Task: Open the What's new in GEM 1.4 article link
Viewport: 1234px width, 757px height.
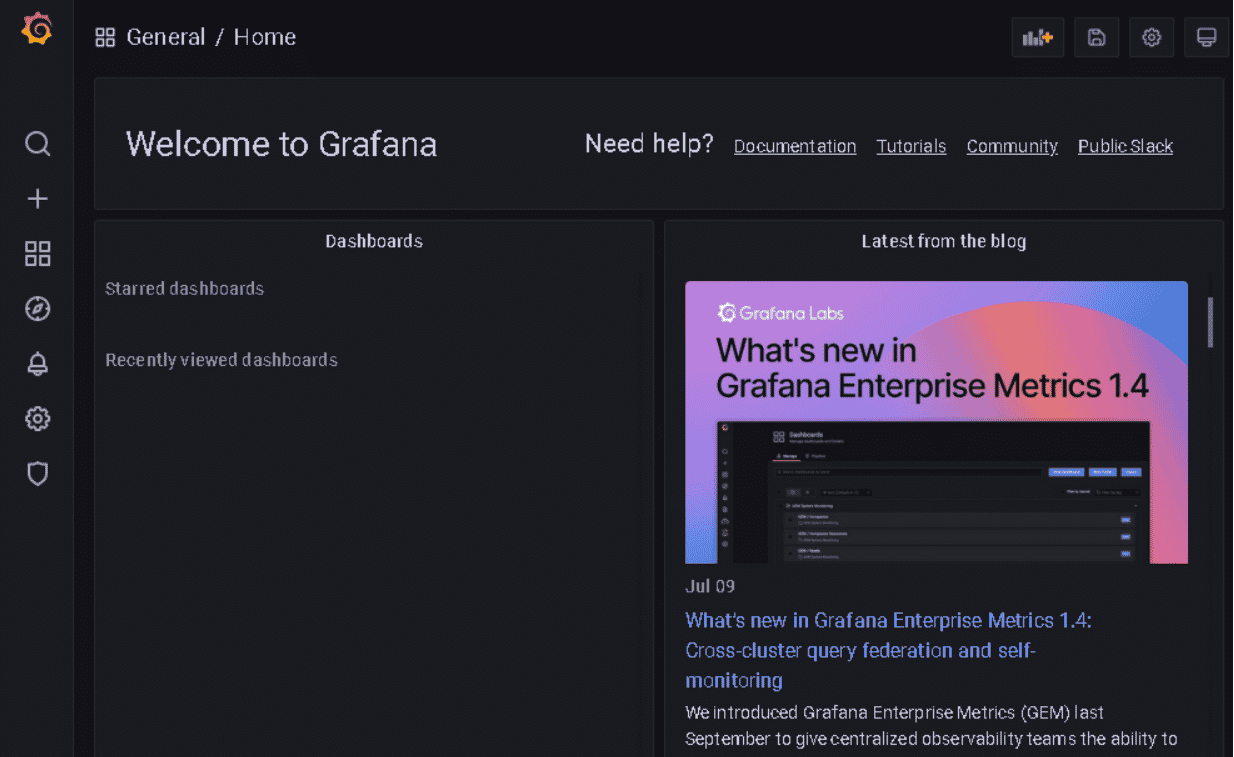Action: (888, 650)
